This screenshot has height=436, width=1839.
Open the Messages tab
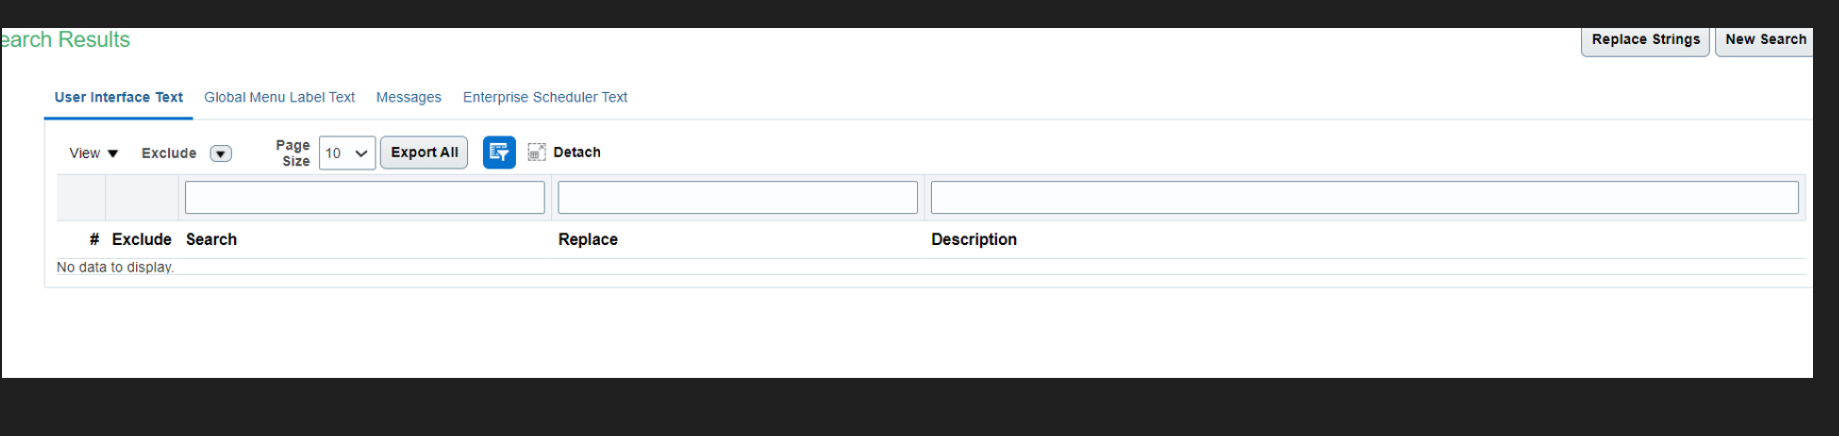point(408,97)
